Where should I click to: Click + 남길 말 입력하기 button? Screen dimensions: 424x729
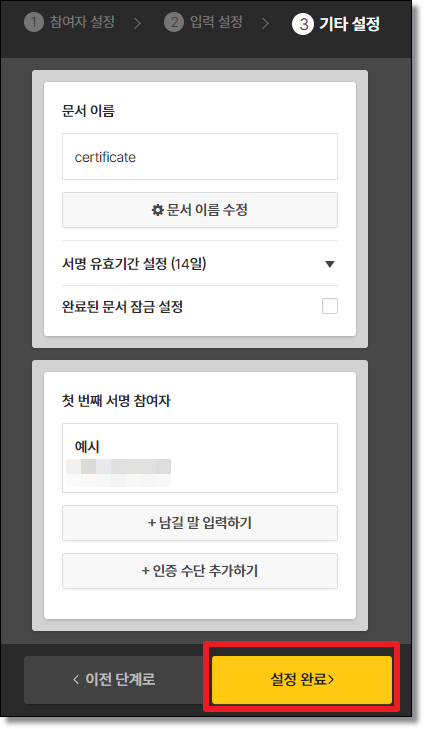[200, 523]
